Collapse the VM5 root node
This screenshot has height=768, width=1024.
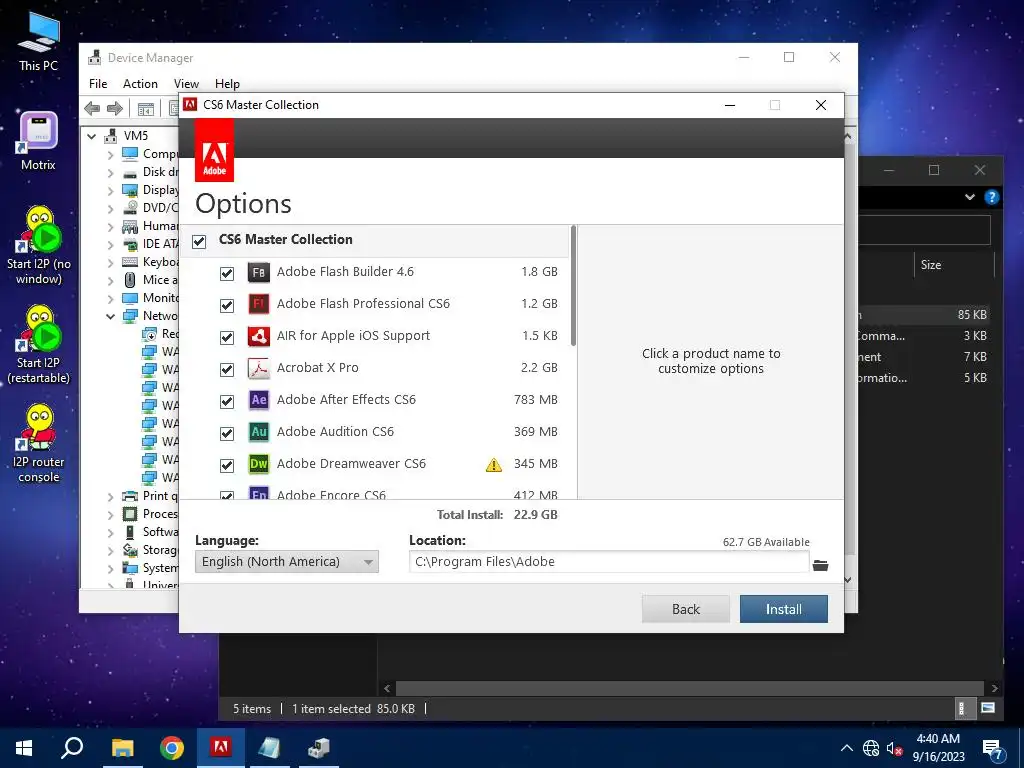point(92,136)
